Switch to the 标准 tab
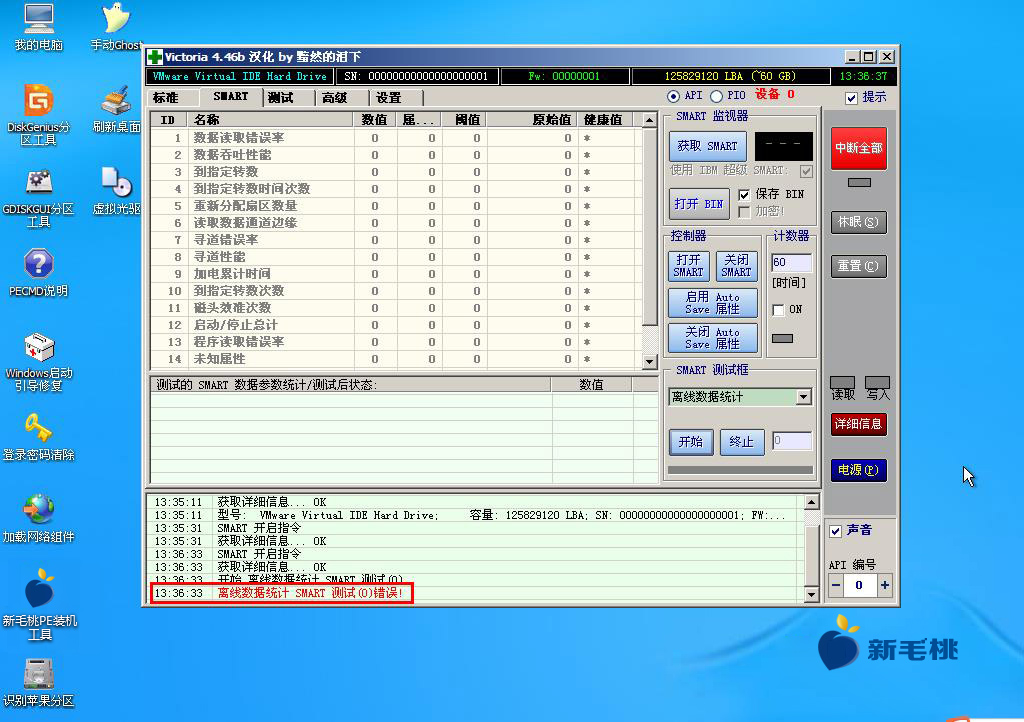Screen dimensions: 1024x722 click(x=165, y=98)
